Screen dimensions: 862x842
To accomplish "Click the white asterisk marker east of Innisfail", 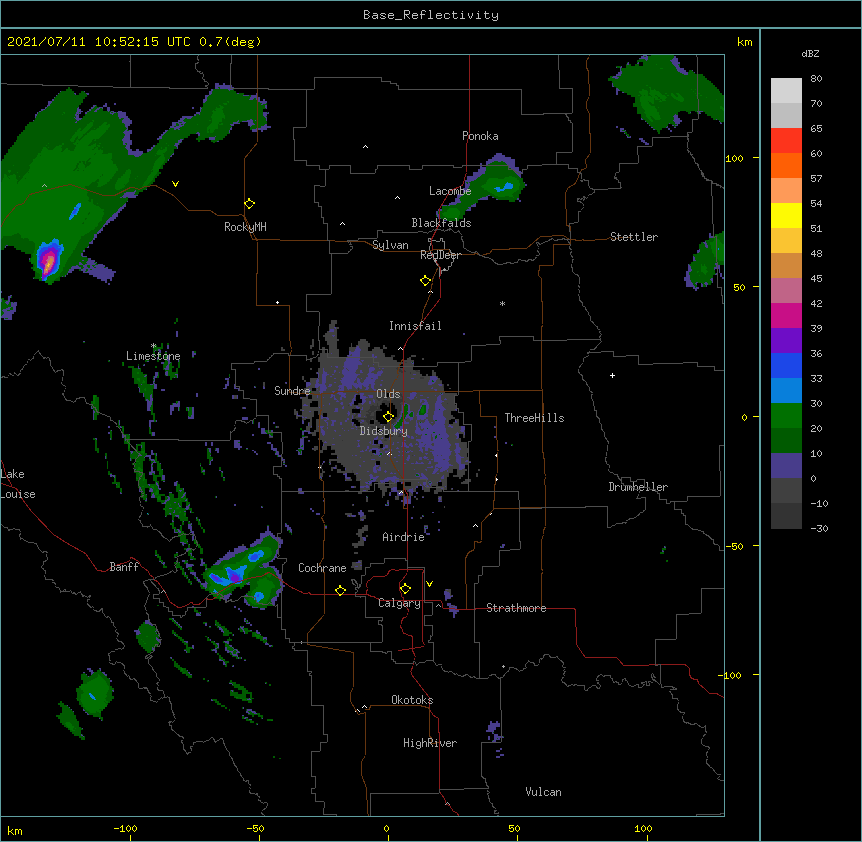I will point(502,303).
